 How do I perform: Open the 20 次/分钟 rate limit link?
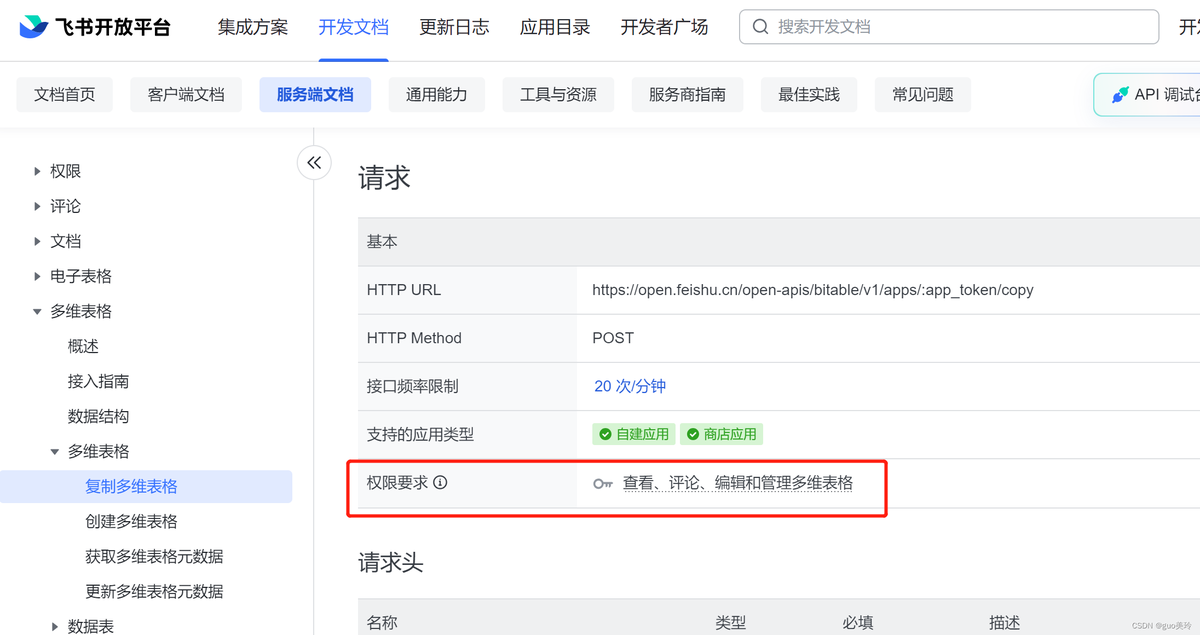(630, 386)
